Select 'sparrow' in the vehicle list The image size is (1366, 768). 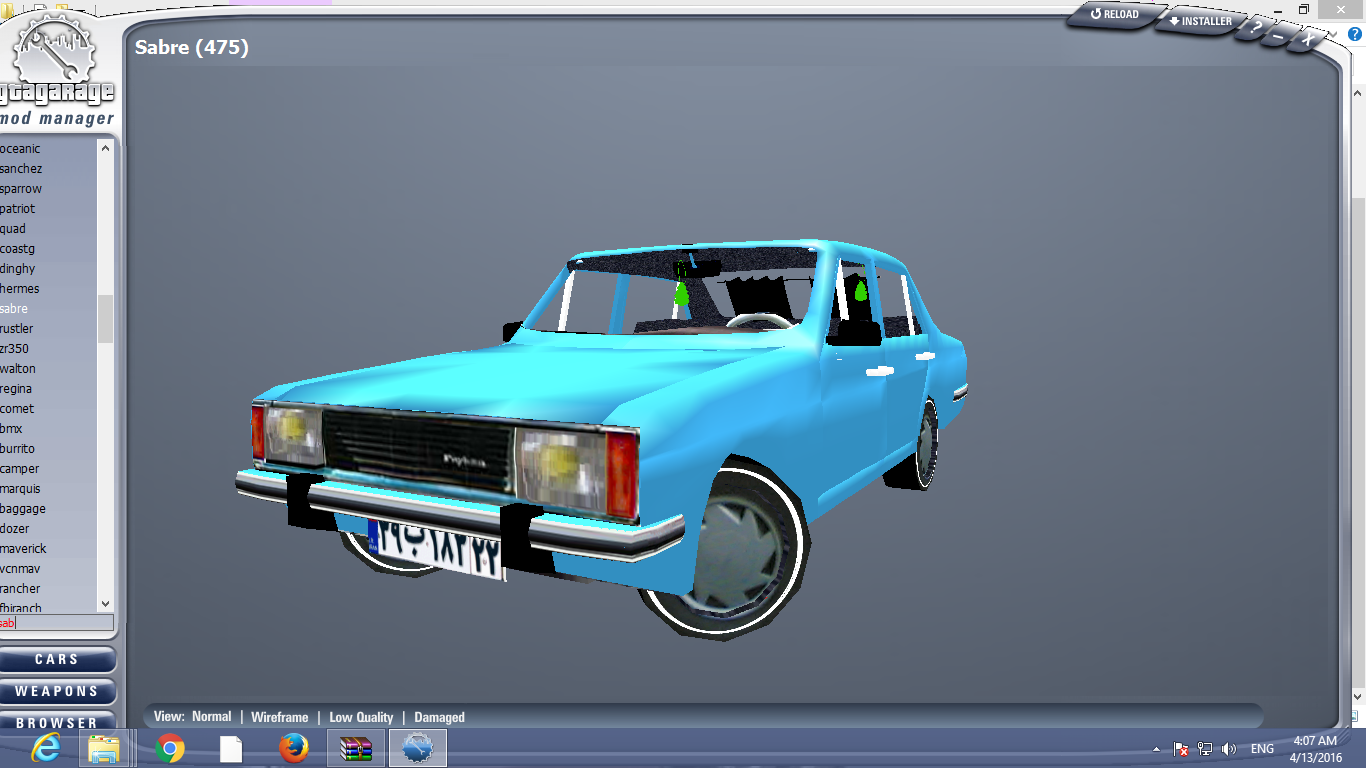pos(21,189)
